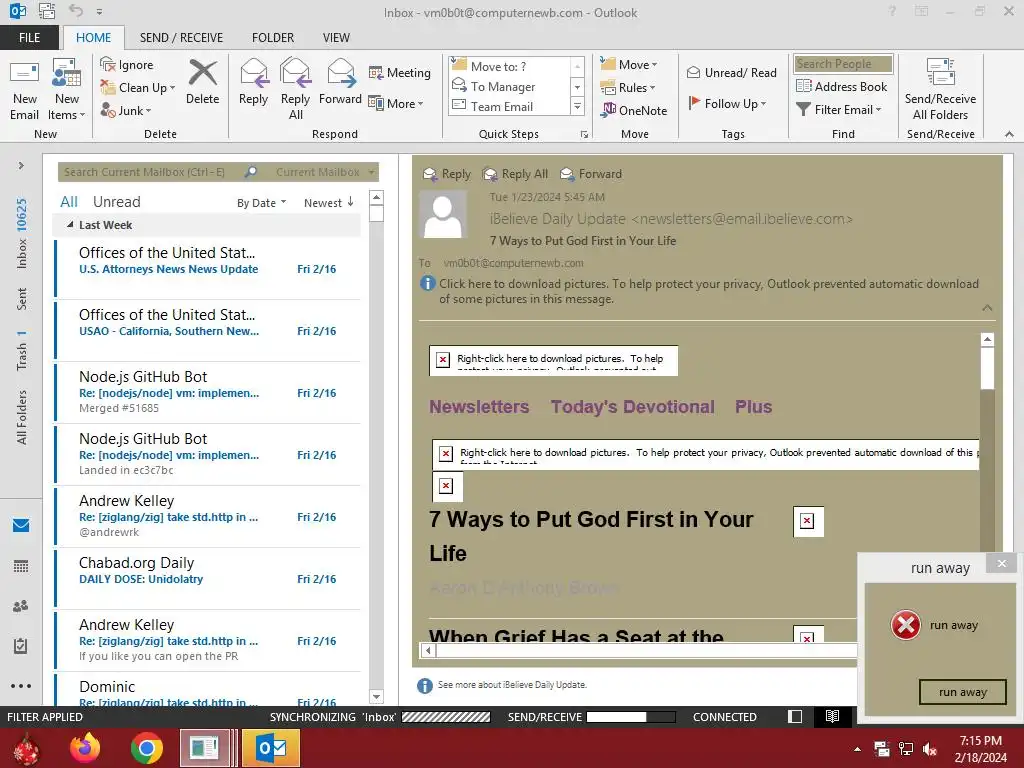Switch to the HOME tab

tap(93, 38)
